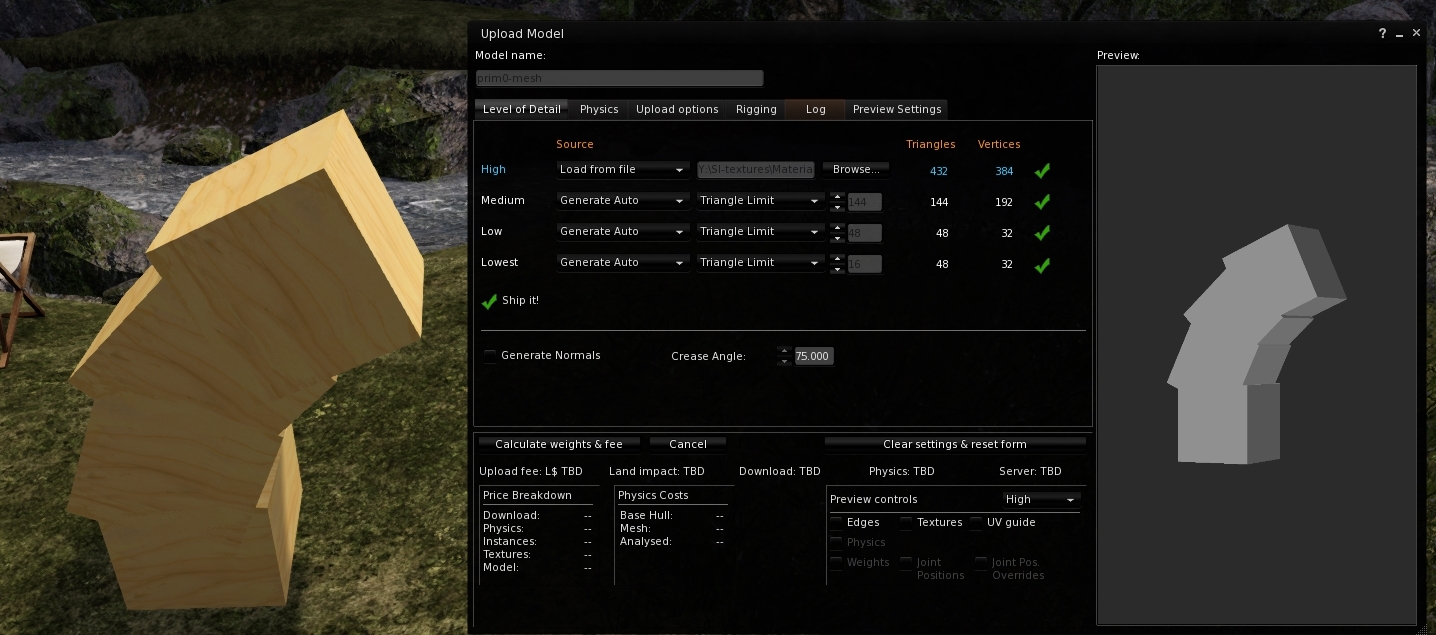Increase Medium triangle limit with the up arrow
The image size is (1436, 635).
[837, 196]
